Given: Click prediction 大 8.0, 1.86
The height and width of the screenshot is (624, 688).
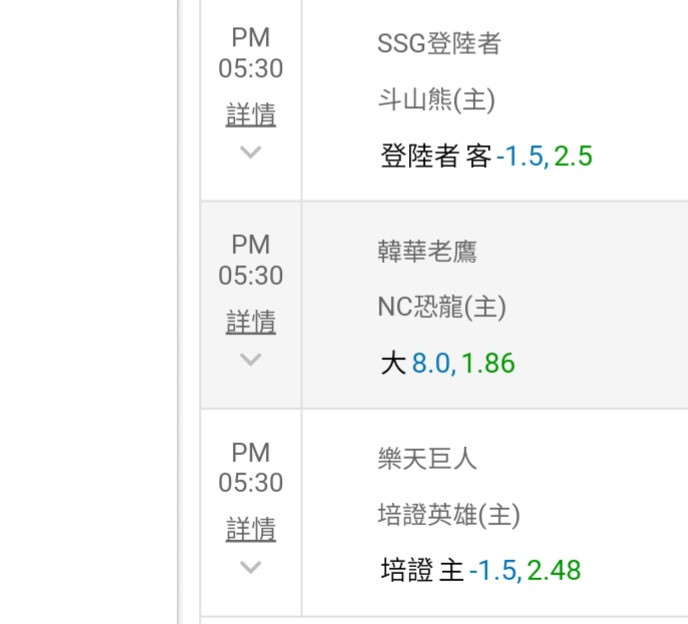Looking at the screenshot, I should click(448, 363).
